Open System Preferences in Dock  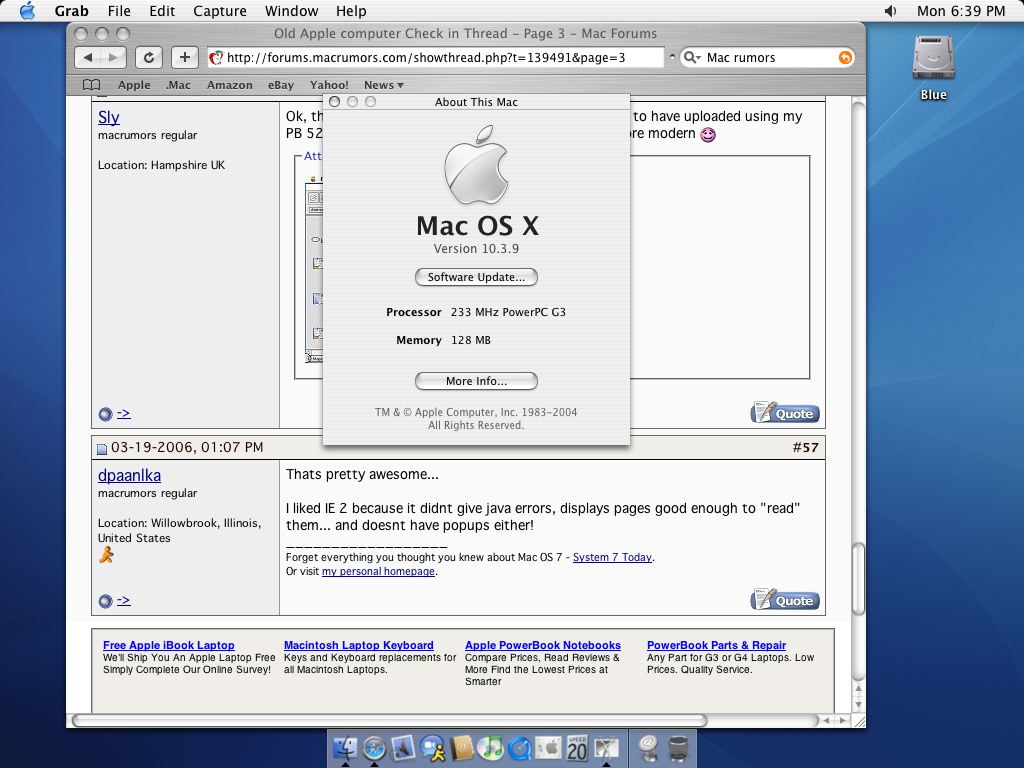tap(549, 747)
